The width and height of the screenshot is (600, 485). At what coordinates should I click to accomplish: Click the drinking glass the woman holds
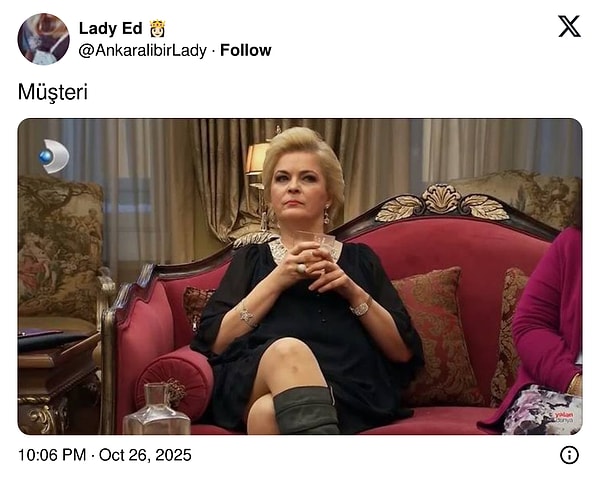coord(316,247)
